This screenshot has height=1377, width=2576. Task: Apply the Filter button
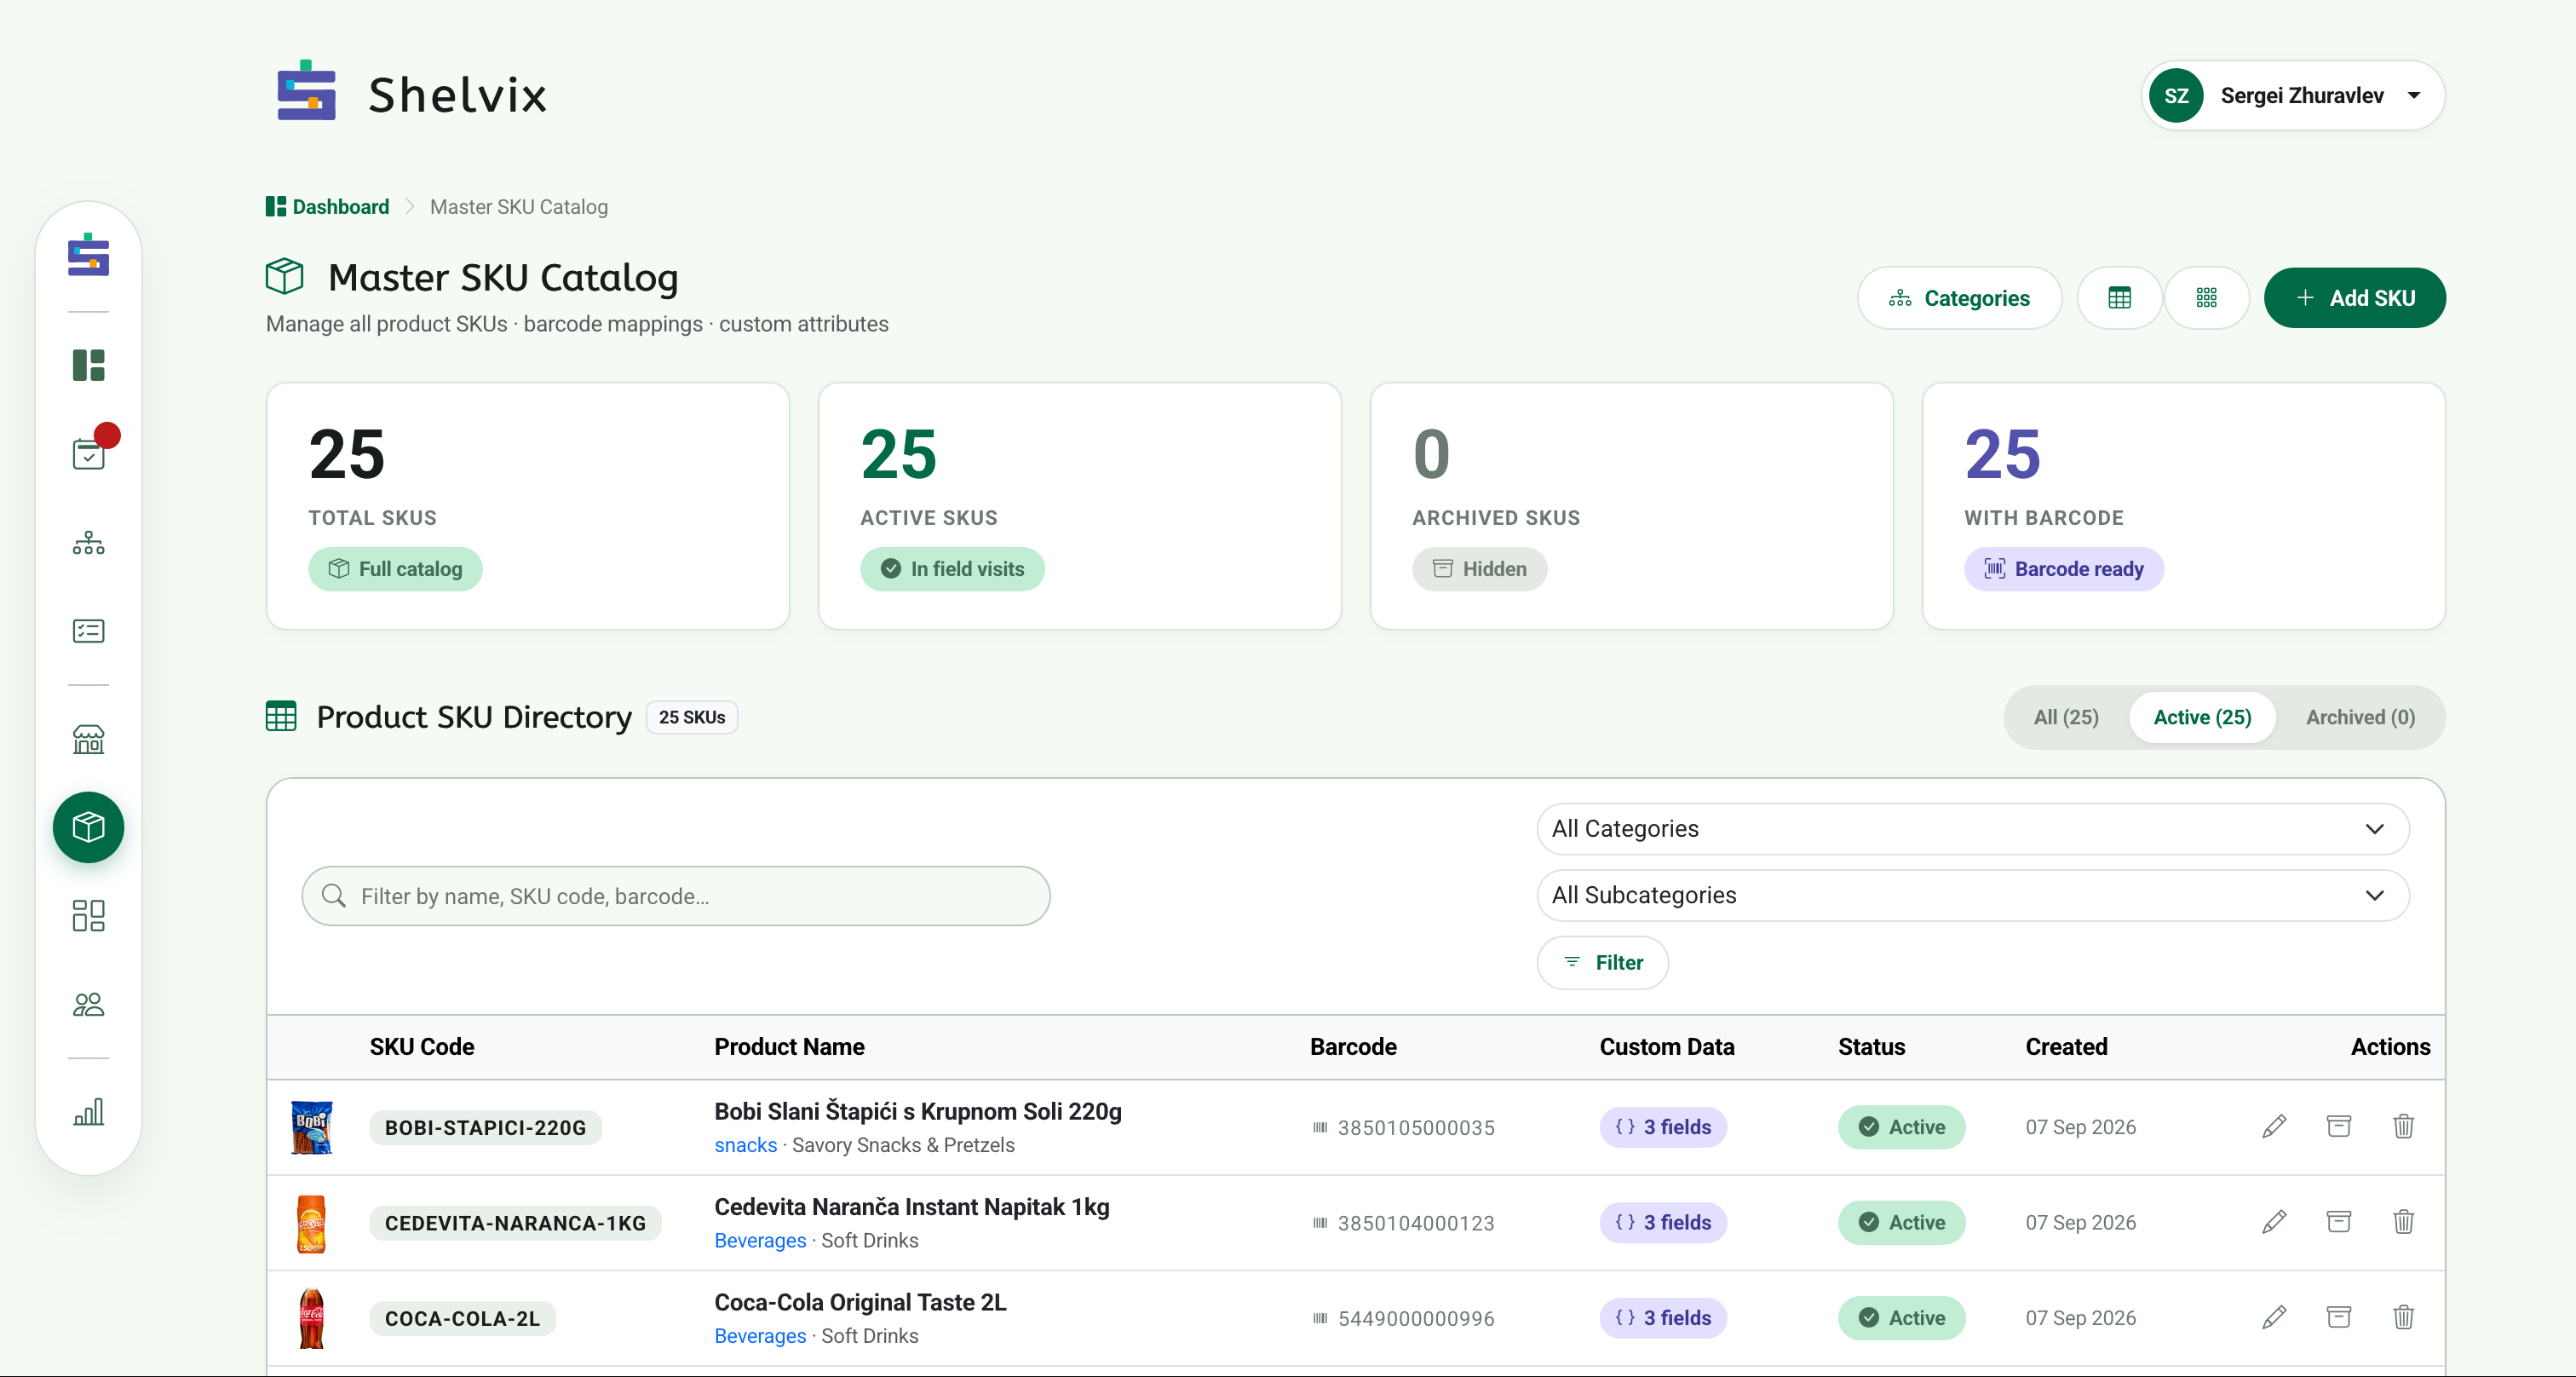1602,962
